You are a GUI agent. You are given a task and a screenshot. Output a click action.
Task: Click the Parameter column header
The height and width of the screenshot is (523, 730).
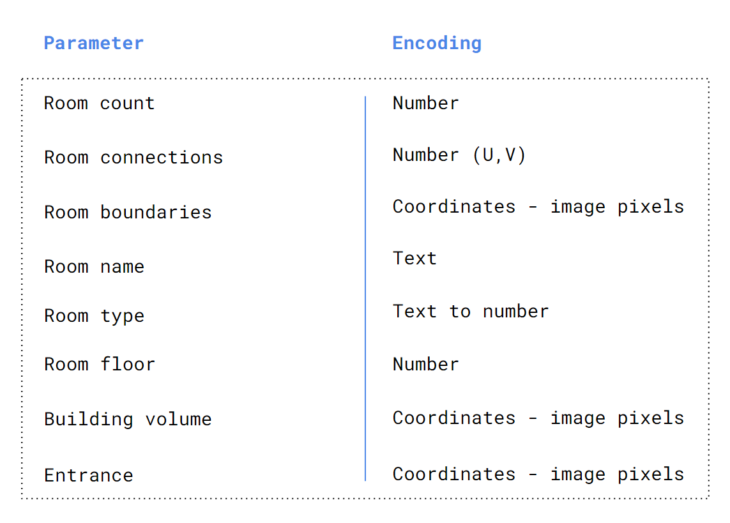pos(94,43)
